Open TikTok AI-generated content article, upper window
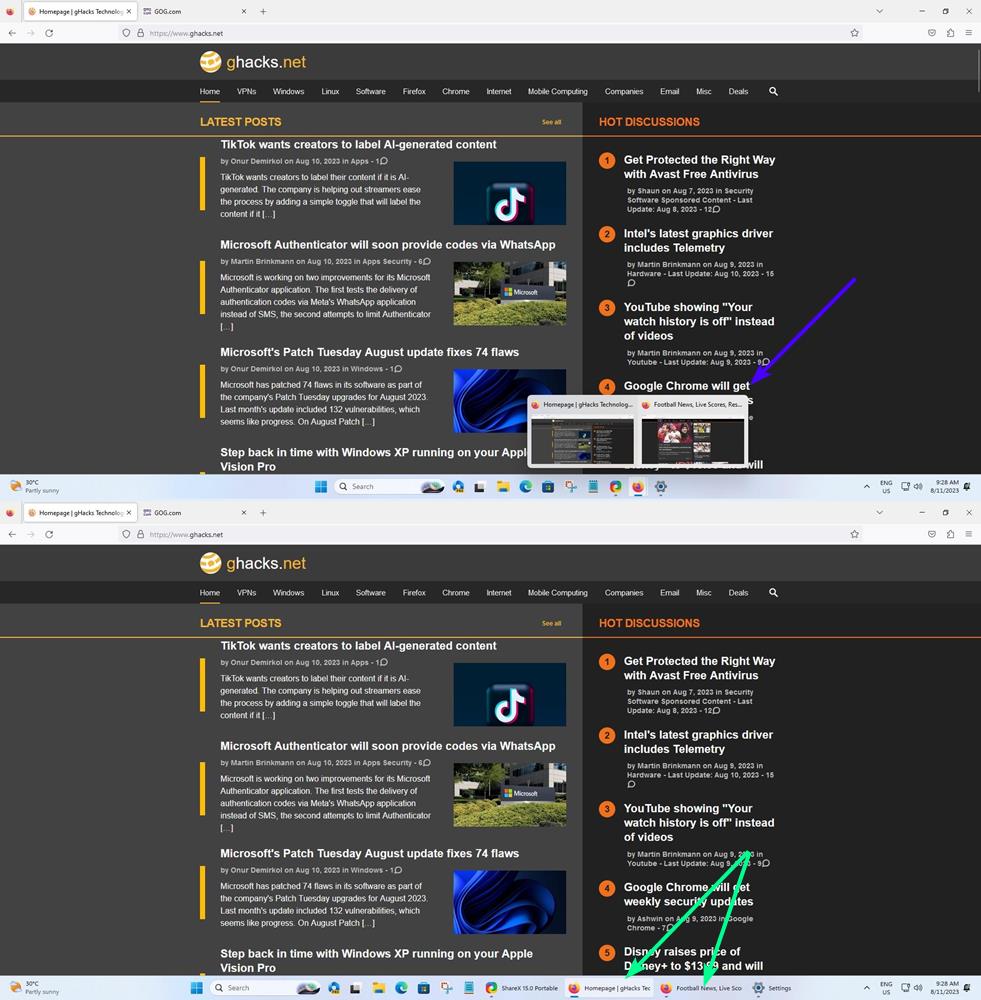 click(x=358, y=145)
